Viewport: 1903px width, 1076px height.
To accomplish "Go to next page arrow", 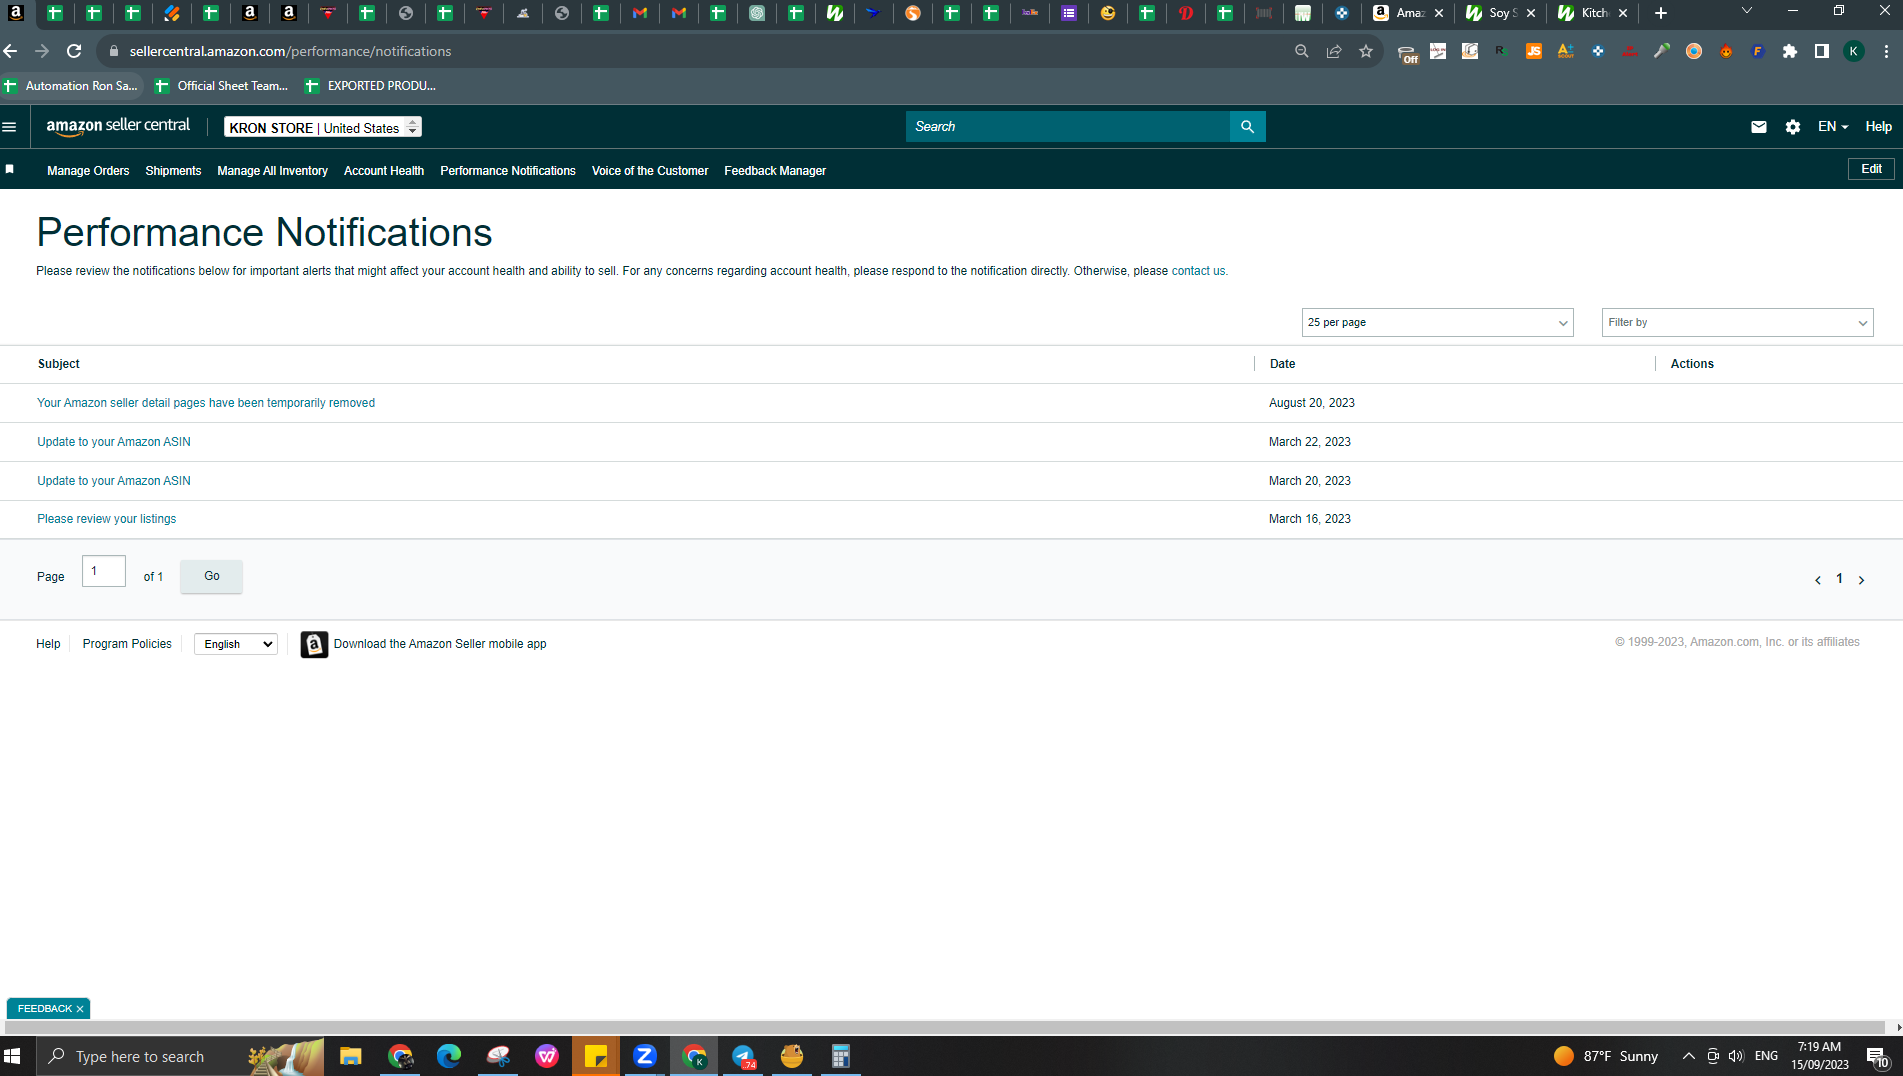I will (x=1862, y=580).
